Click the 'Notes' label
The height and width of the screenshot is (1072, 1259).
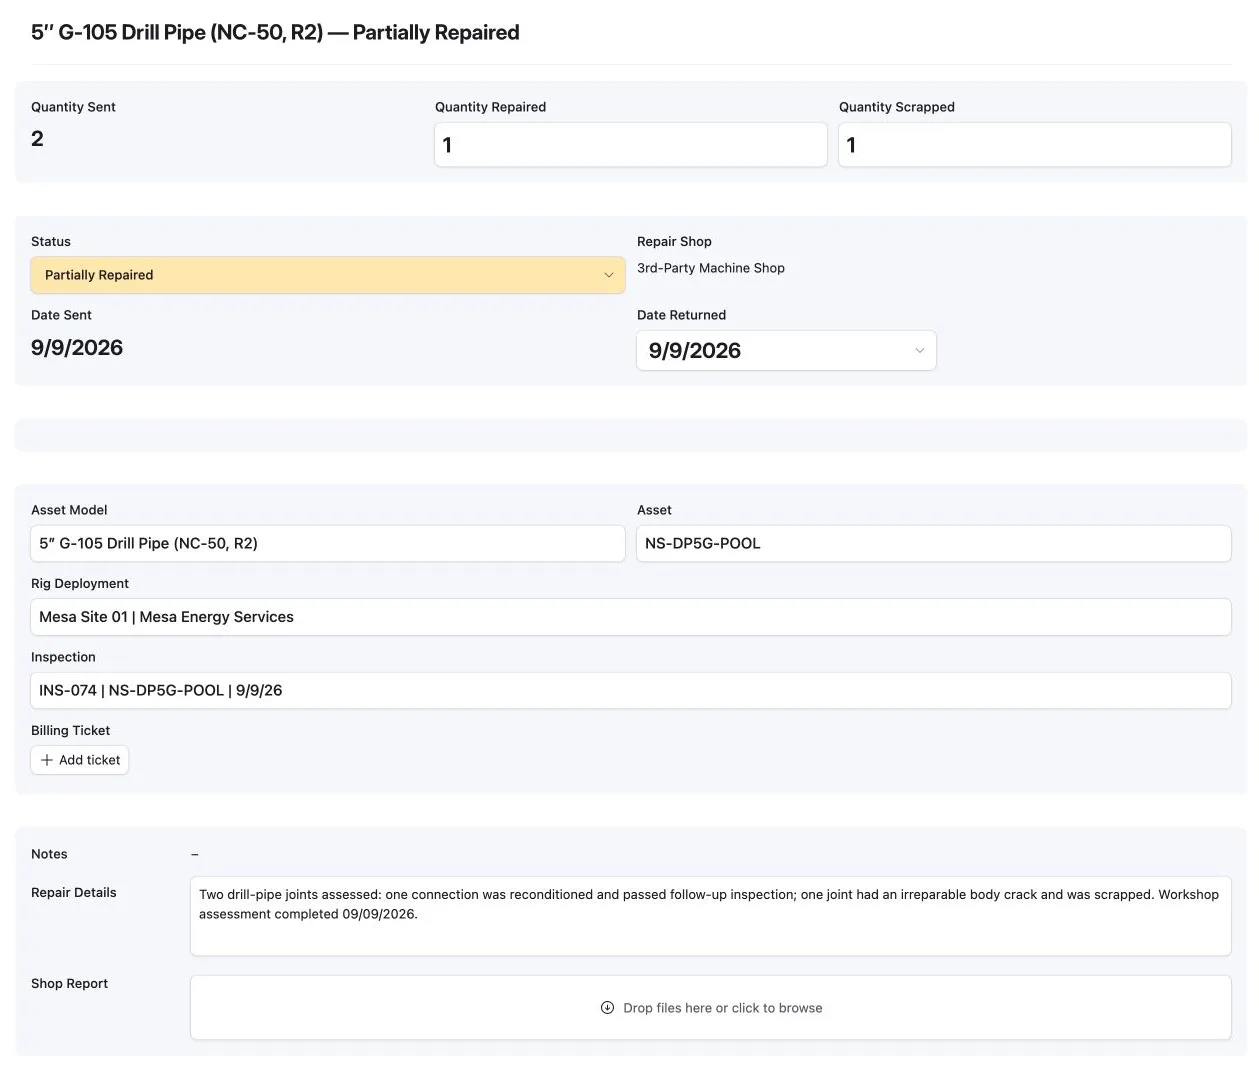(49, 854)
